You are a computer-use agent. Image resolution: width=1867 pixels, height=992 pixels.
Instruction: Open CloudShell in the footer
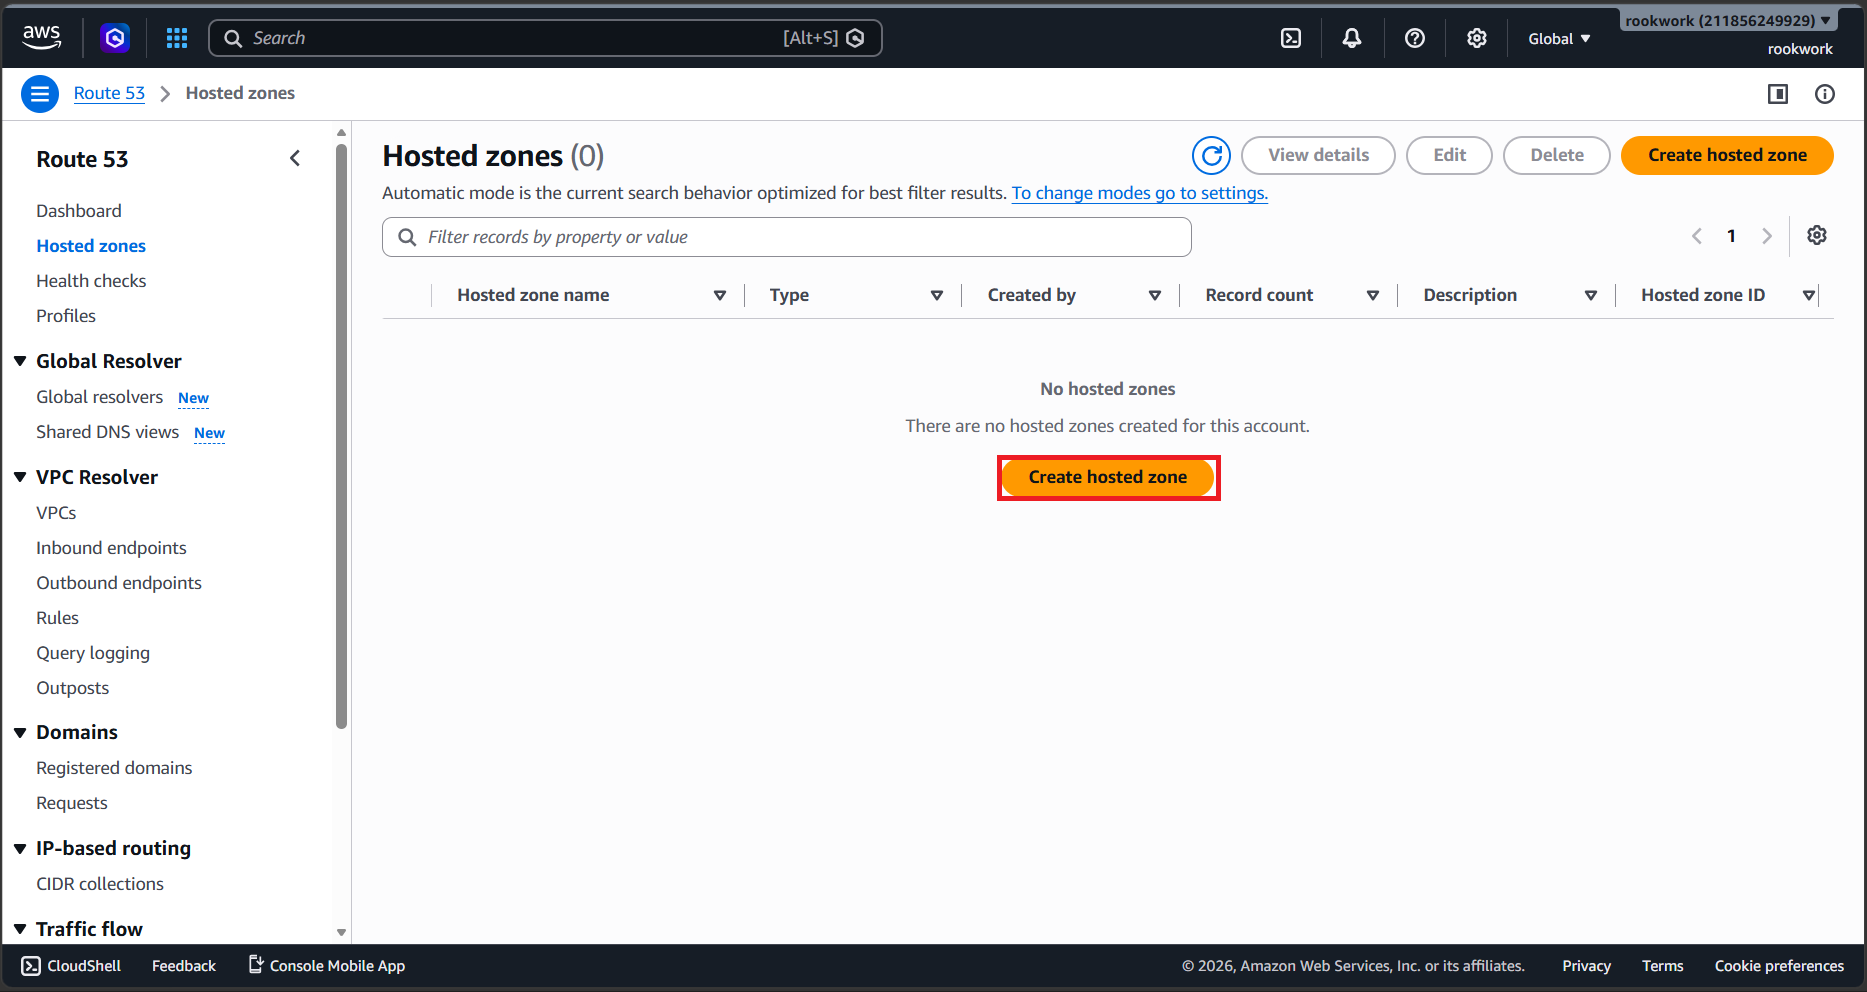[71, 966]
